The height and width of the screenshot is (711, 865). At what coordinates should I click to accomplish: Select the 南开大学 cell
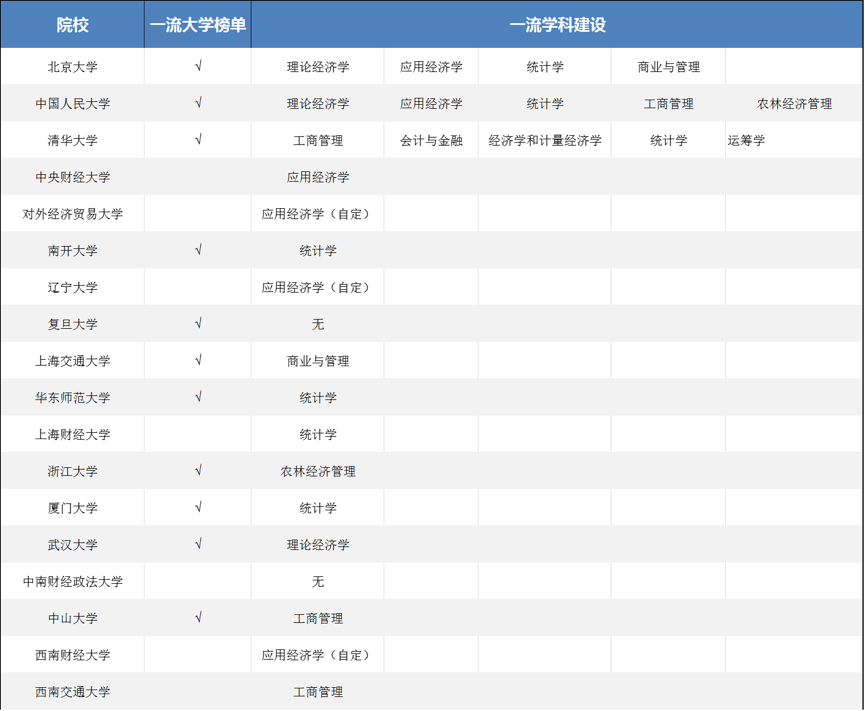pyautogui.click(x=72, y=250)
